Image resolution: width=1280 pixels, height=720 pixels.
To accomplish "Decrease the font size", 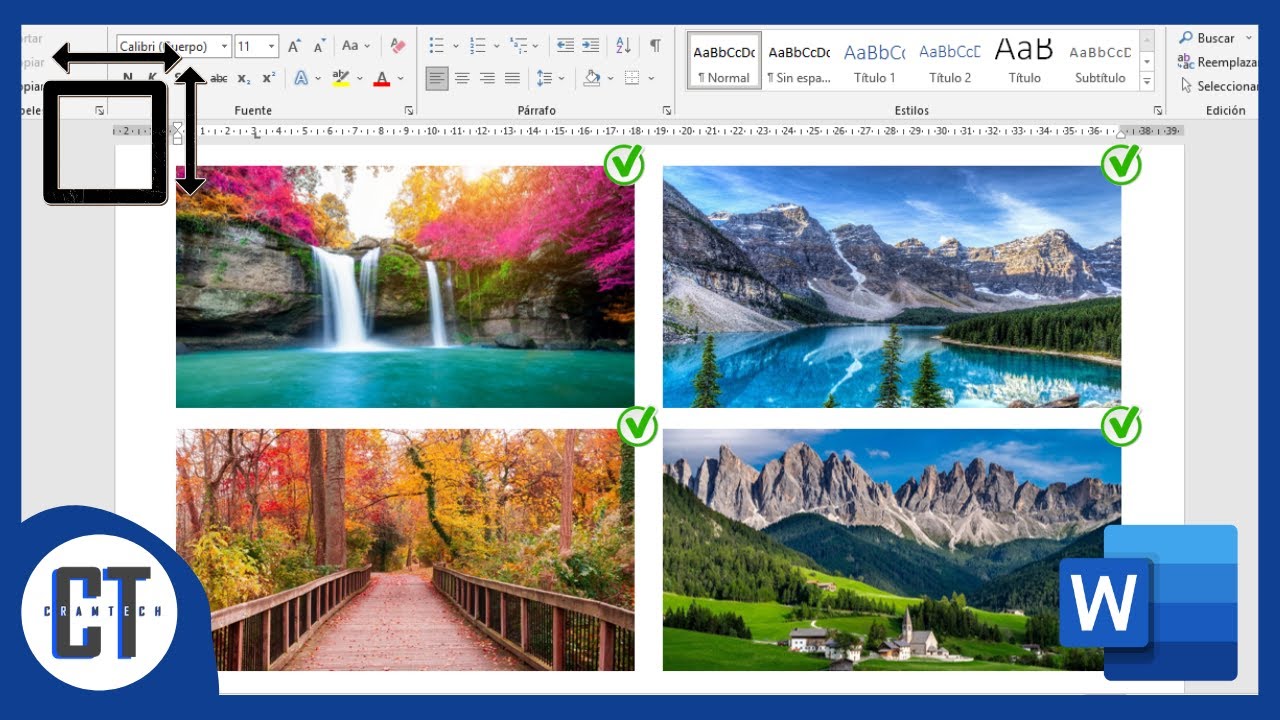I will coord(319,46).
